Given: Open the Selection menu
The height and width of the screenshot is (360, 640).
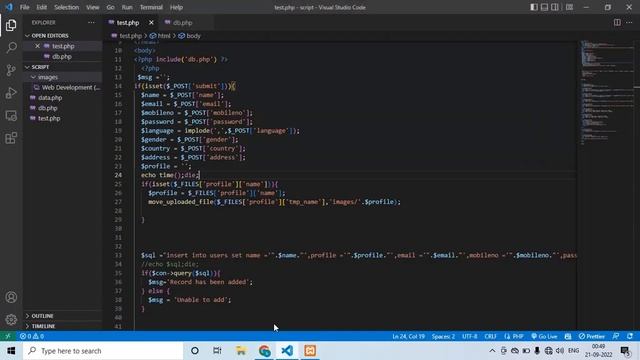Looking at the screenshot, I should coord(67,7).
